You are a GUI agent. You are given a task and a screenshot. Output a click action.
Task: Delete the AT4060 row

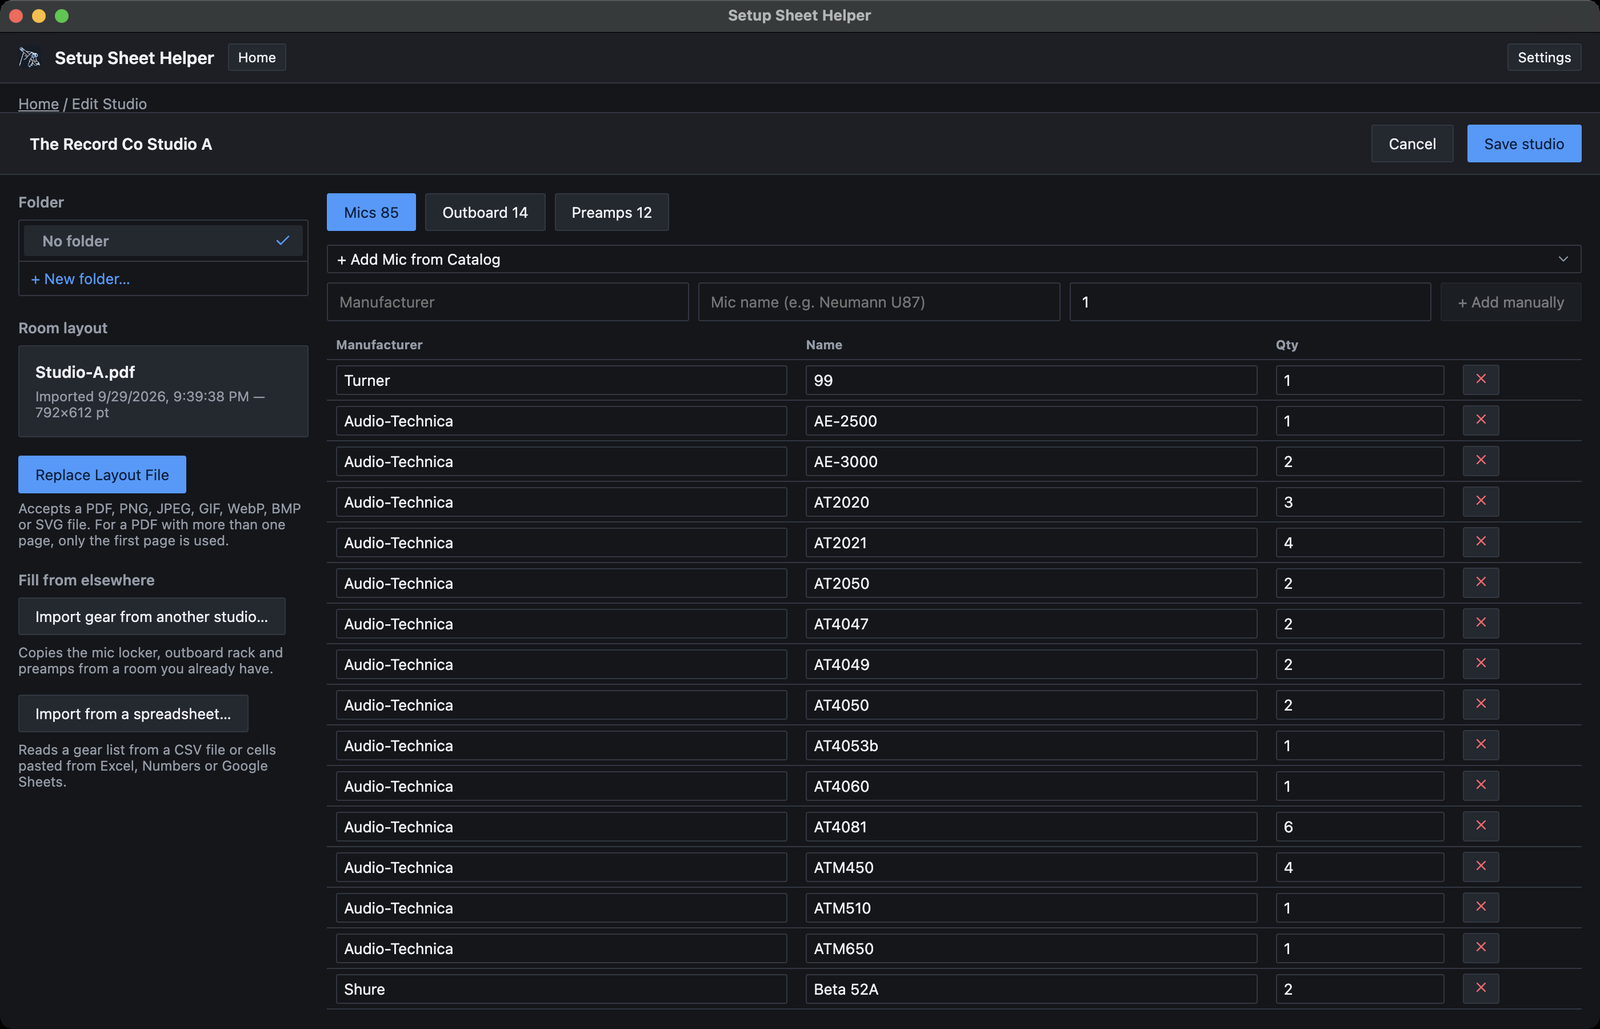(1480, 785)
